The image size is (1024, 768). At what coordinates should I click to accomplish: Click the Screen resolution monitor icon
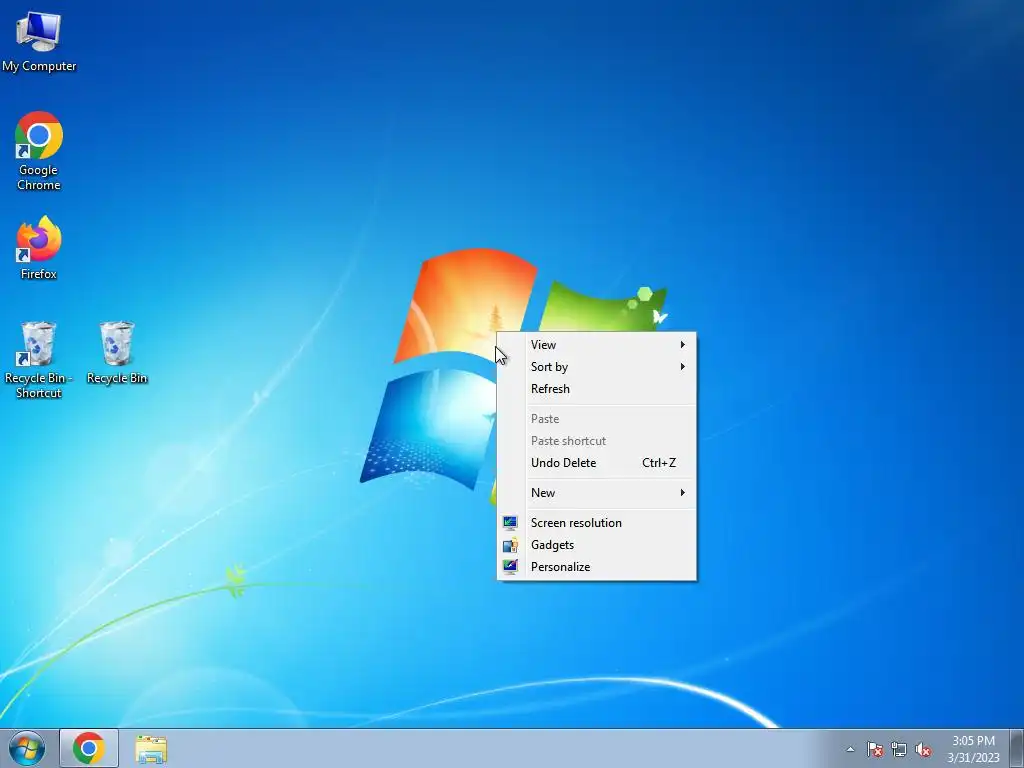point(510,523)
